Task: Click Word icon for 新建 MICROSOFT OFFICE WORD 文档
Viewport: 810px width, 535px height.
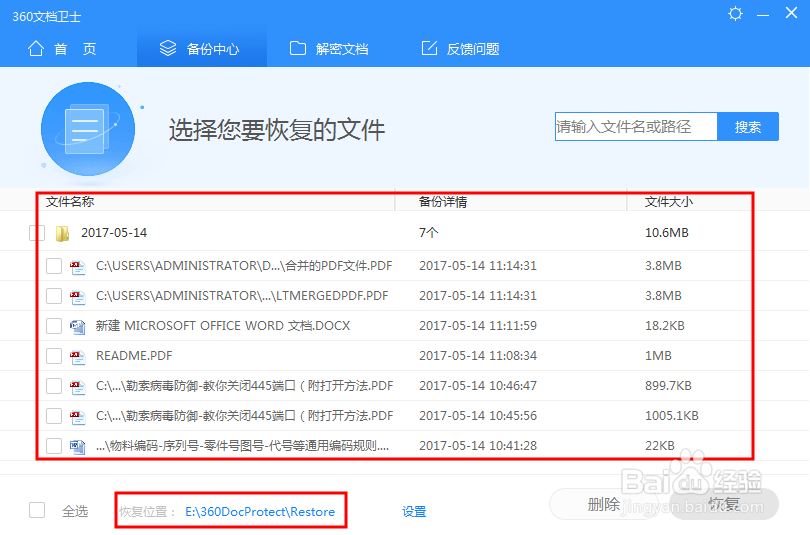Action: click(x=77, y=326)
